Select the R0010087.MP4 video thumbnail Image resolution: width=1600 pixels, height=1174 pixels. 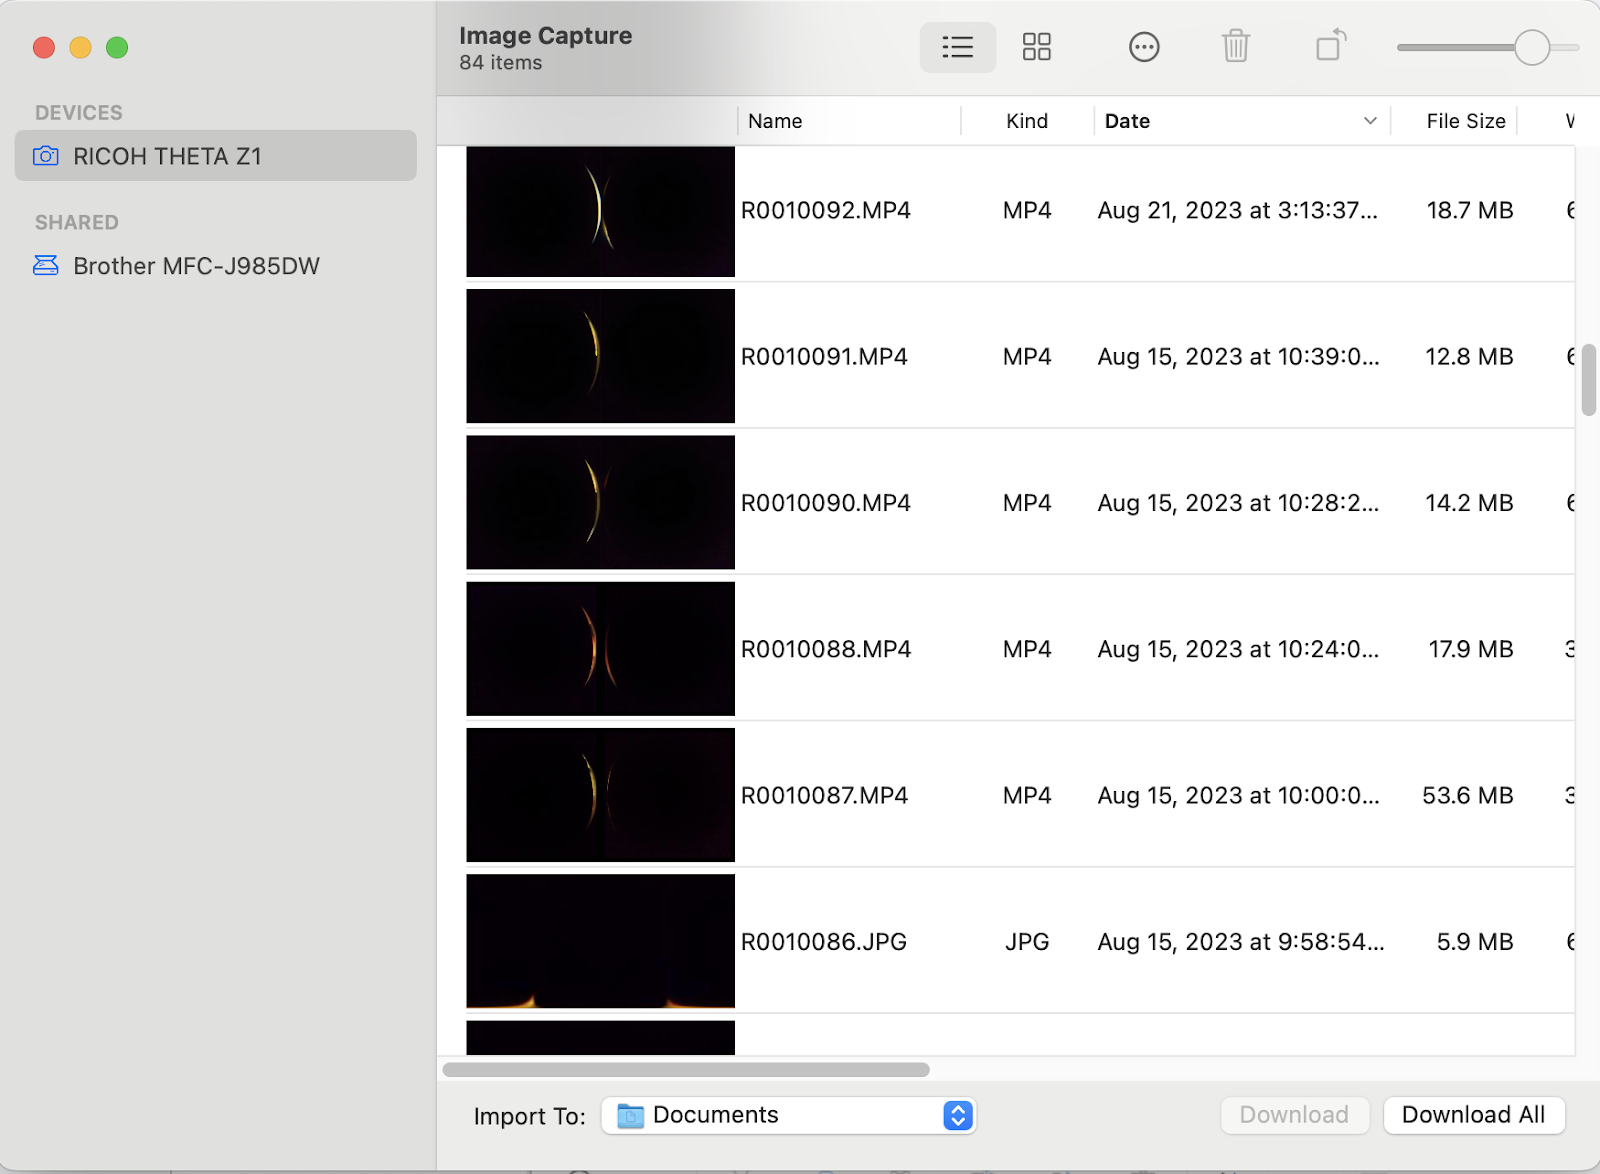coord(600,795)
